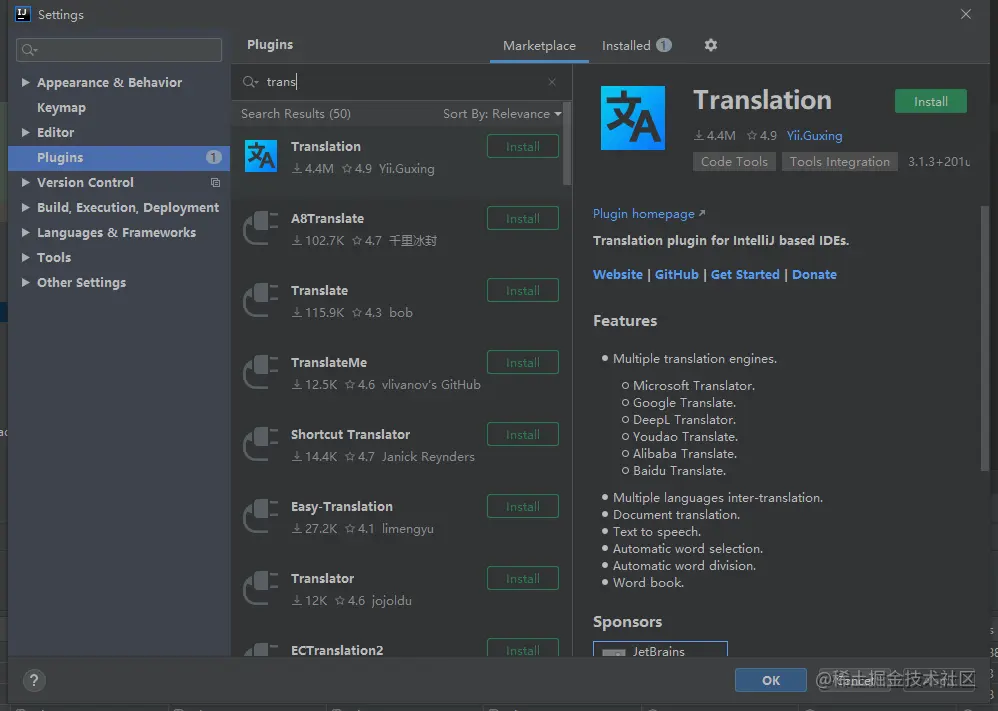The height and width of the screenshot is (711, 998).
Task: Click the plugin results list scrollbar
Action: click(x=567, y=143)
